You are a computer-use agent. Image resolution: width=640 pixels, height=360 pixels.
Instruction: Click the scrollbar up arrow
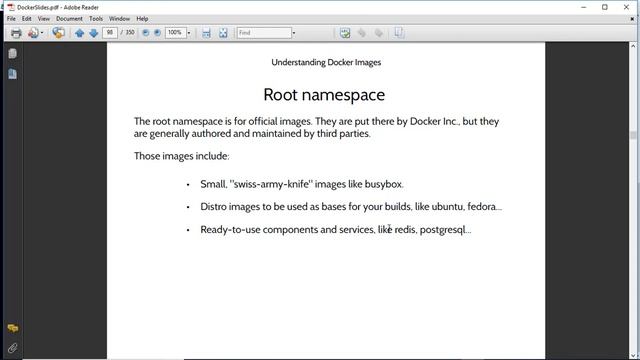pyautogui.click(x=633, y=46)
